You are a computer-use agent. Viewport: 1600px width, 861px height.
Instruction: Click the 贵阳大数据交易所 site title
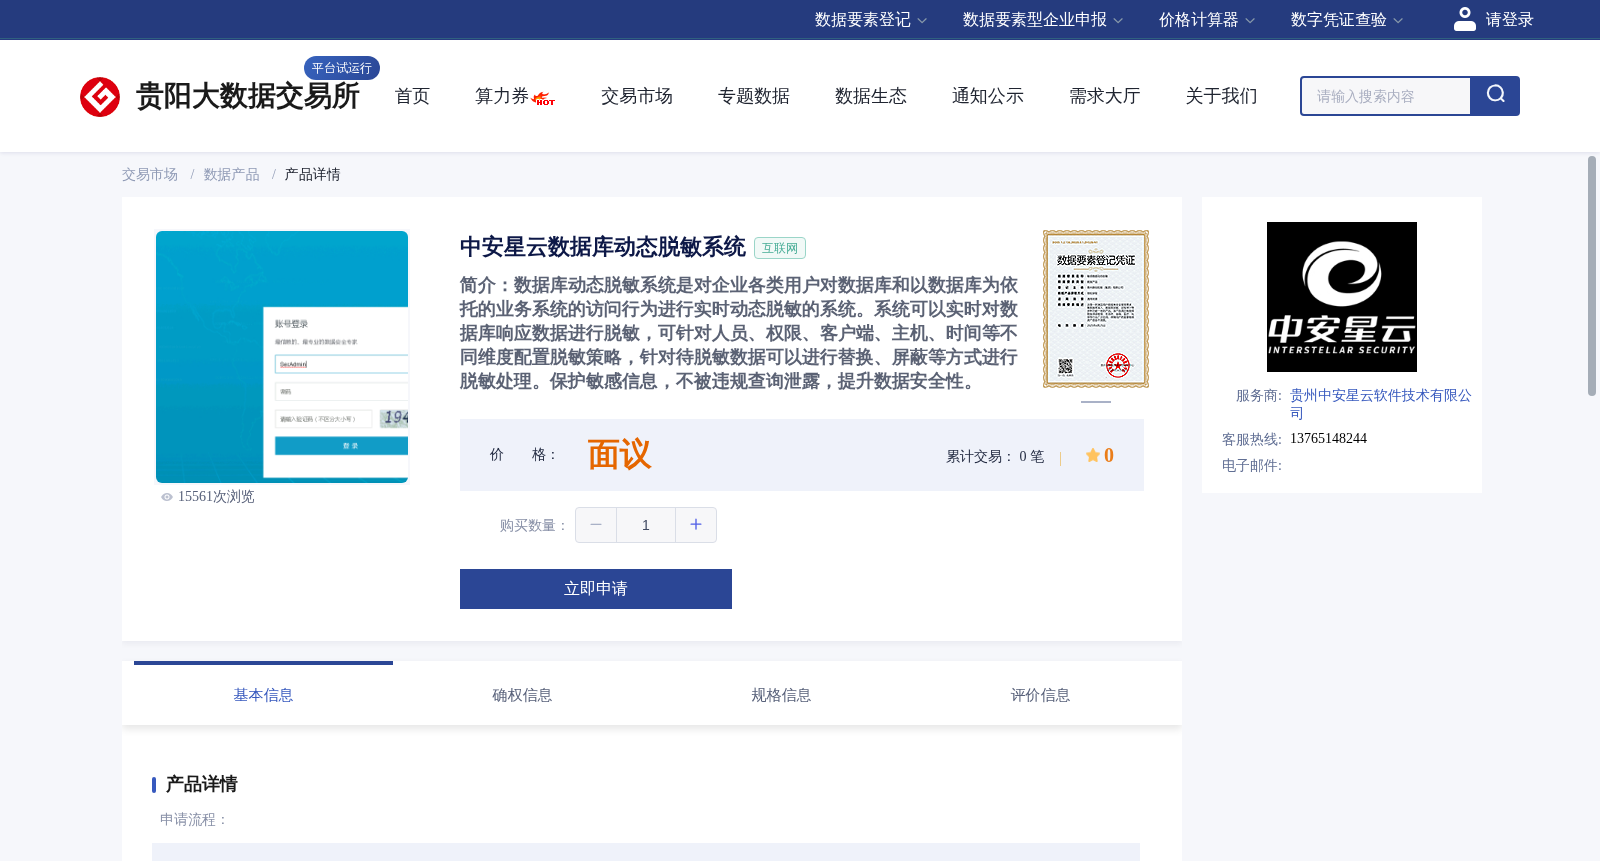(x=247, y=96)
